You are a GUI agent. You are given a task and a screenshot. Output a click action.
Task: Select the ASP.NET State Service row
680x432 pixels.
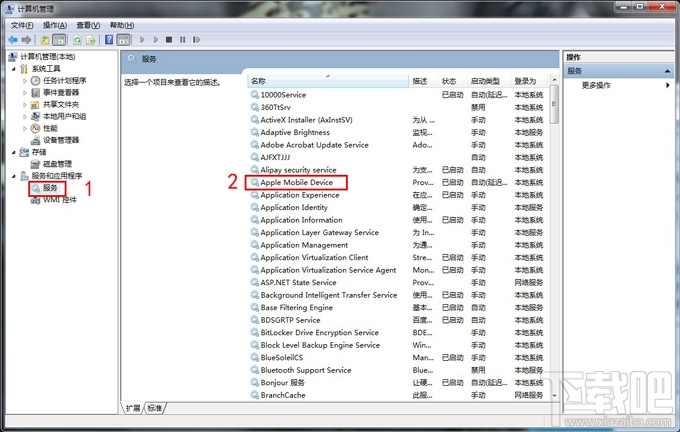pyautogui.click(x=396, y=282)
